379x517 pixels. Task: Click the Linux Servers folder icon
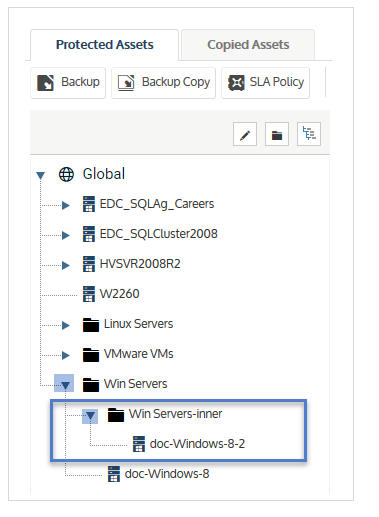[x=91, y=325]
